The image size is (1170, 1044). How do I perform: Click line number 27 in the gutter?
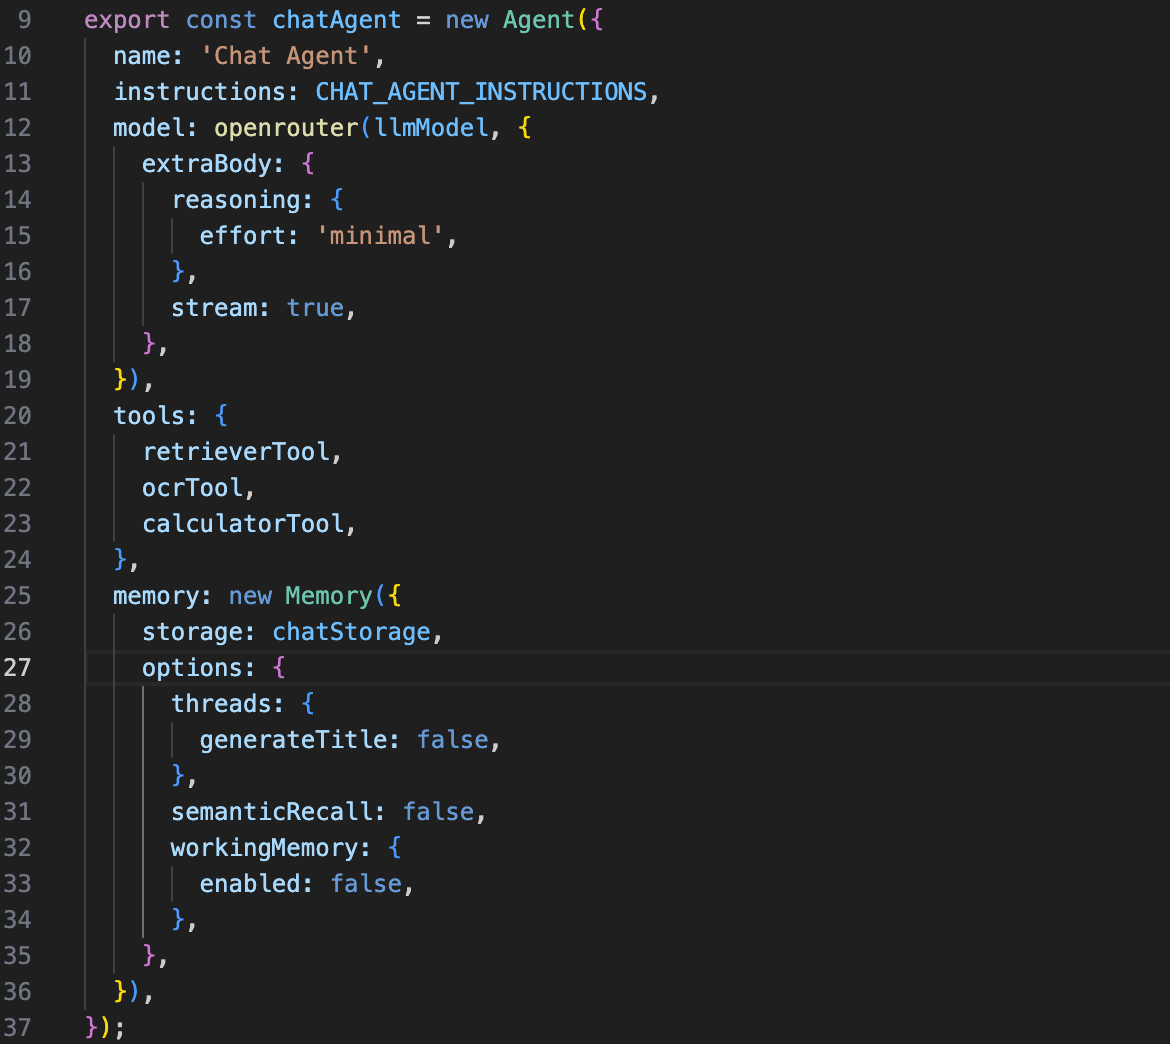(x=17, y=667)
